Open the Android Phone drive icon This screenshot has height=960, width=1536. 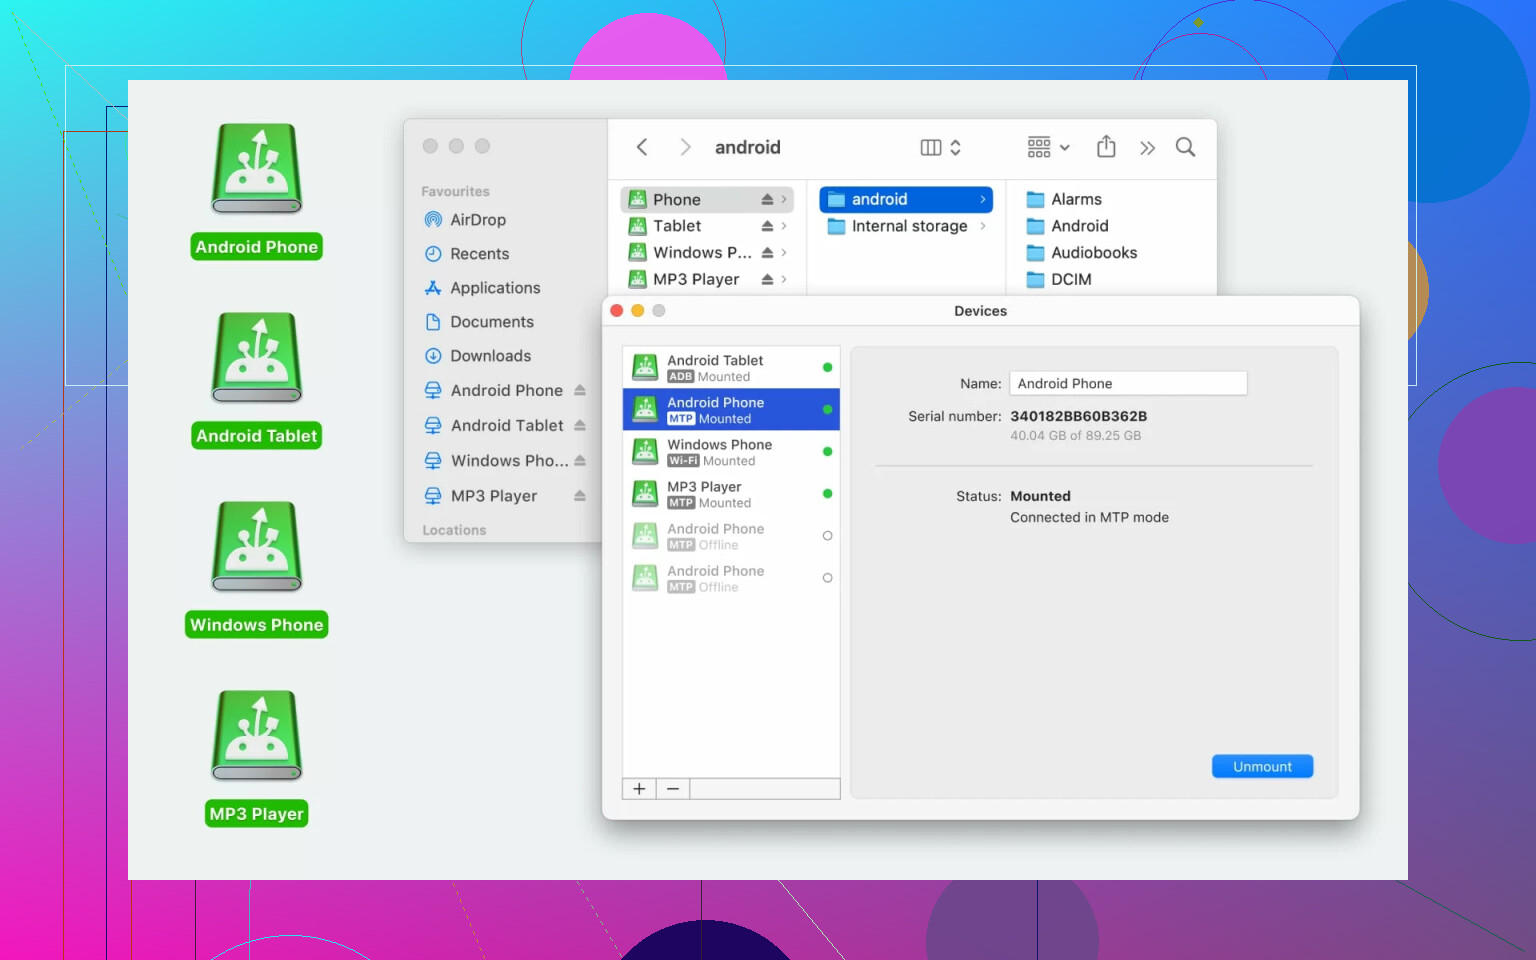pyautogui.click(x=257, y=168)
